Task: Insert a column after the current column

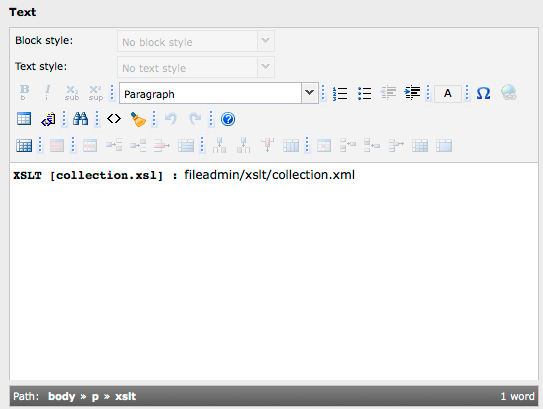Action: point(243,145)
